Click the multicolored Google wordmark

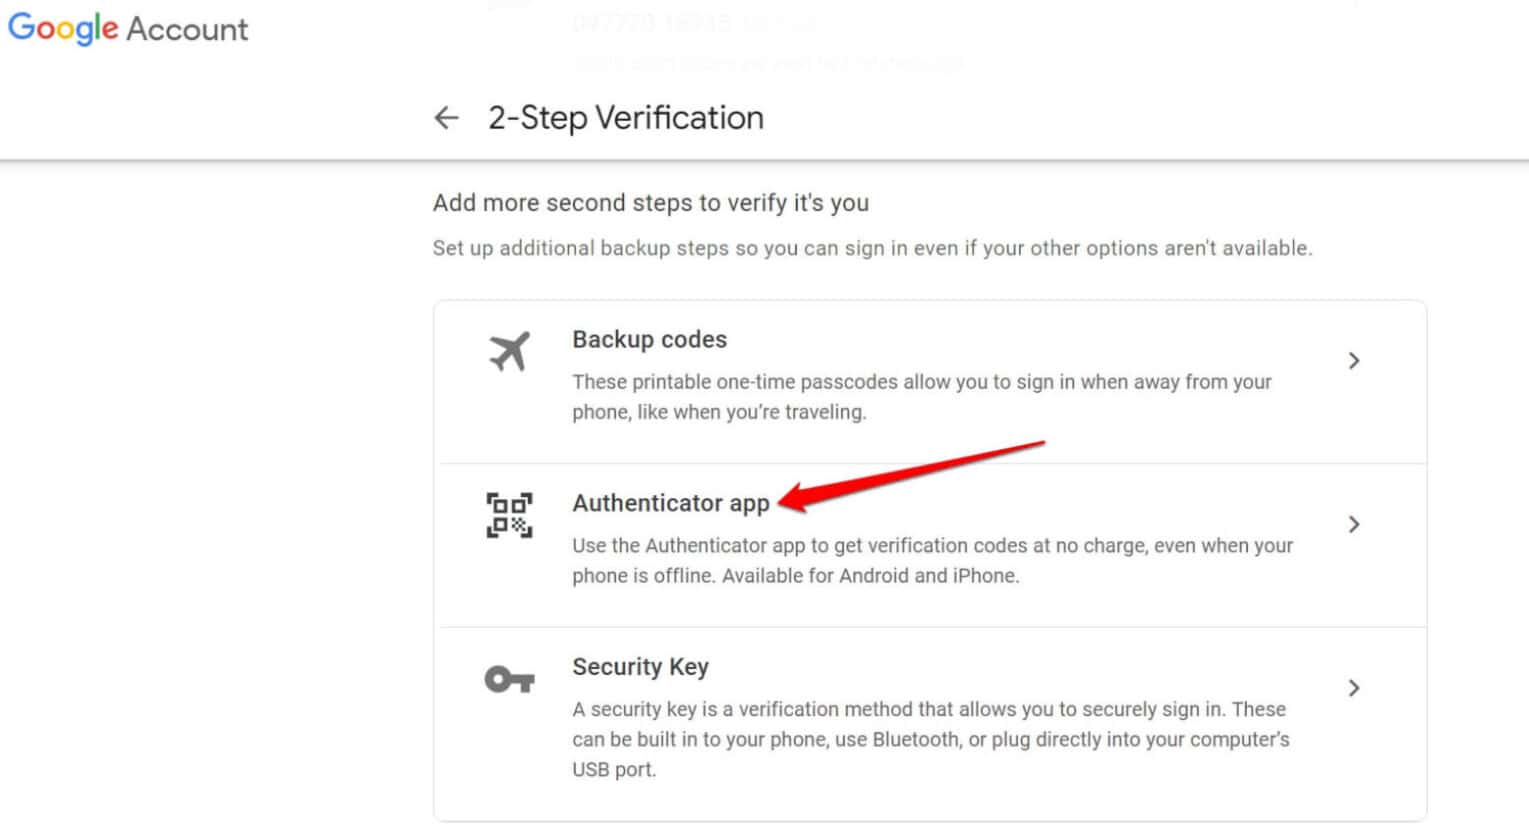coord(60,28)
